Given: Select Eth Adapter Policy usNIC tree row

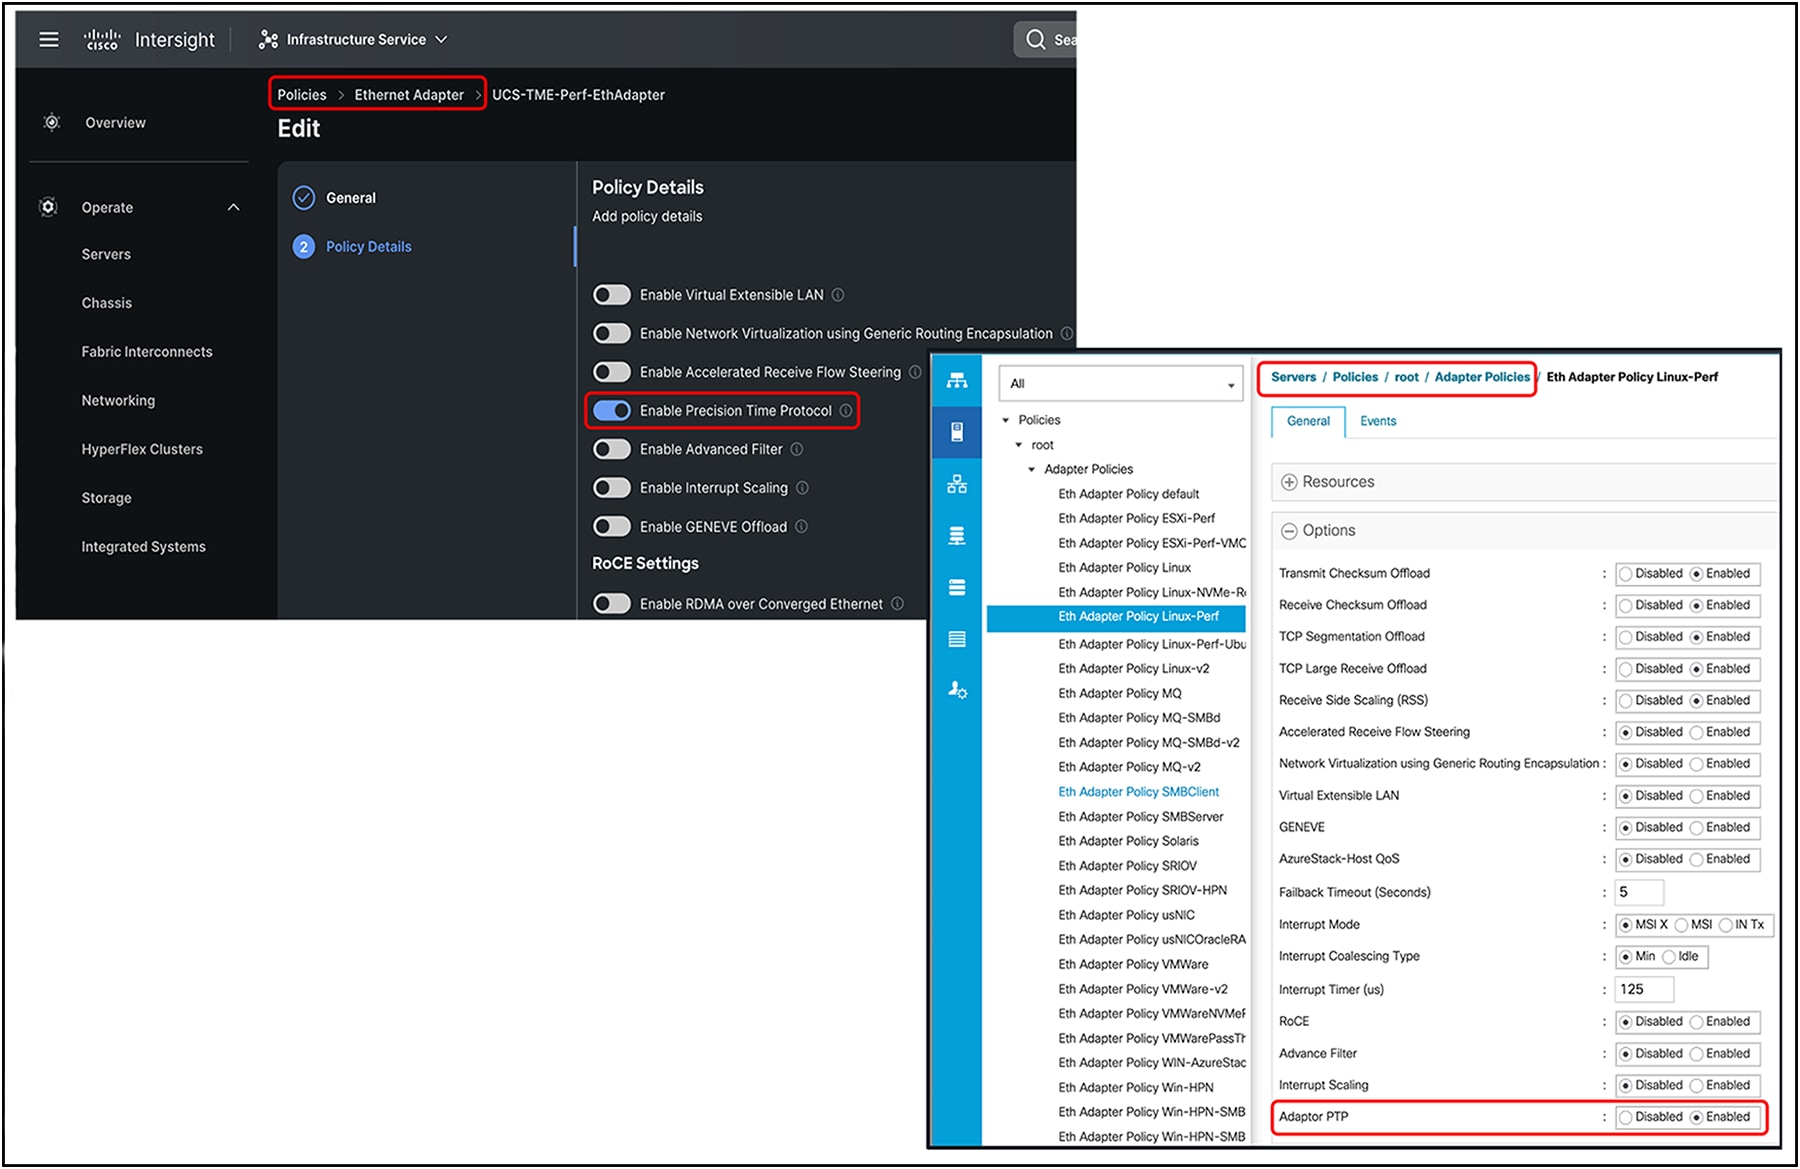Looking at the screenshot, I should [1126, 916].
